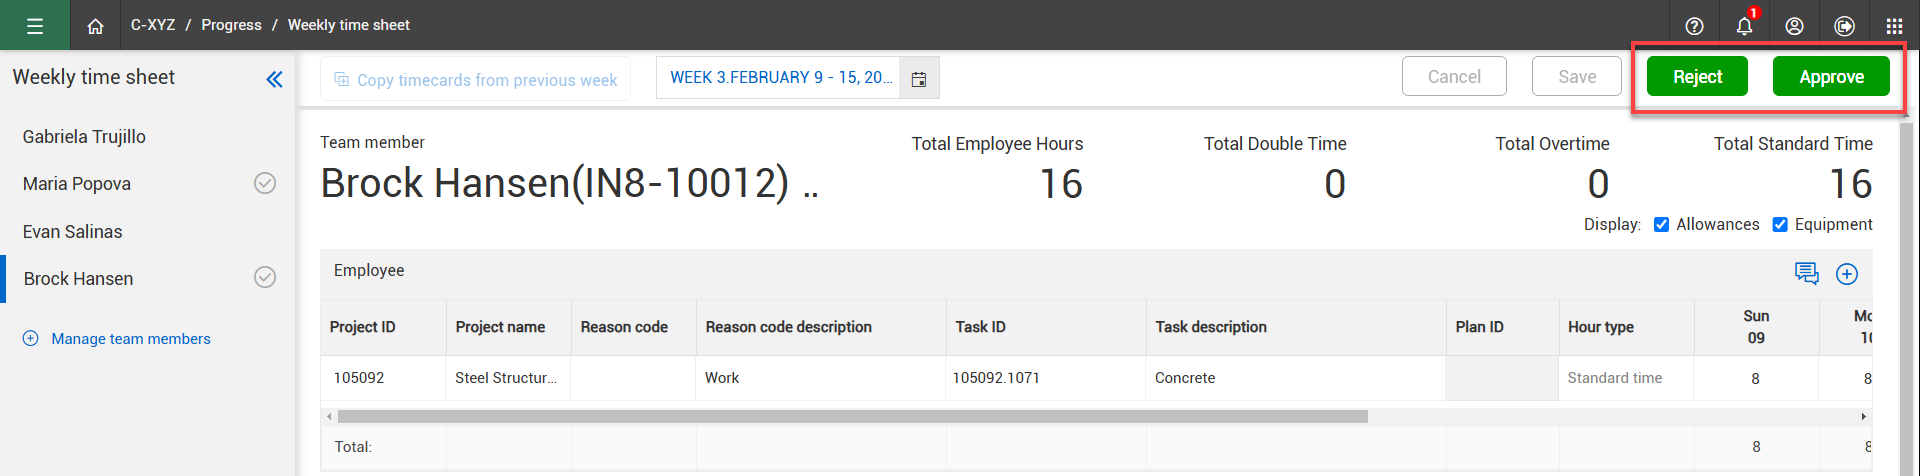Open Manage team members link
Viewport: 1920px width, 476px height.
131,339
